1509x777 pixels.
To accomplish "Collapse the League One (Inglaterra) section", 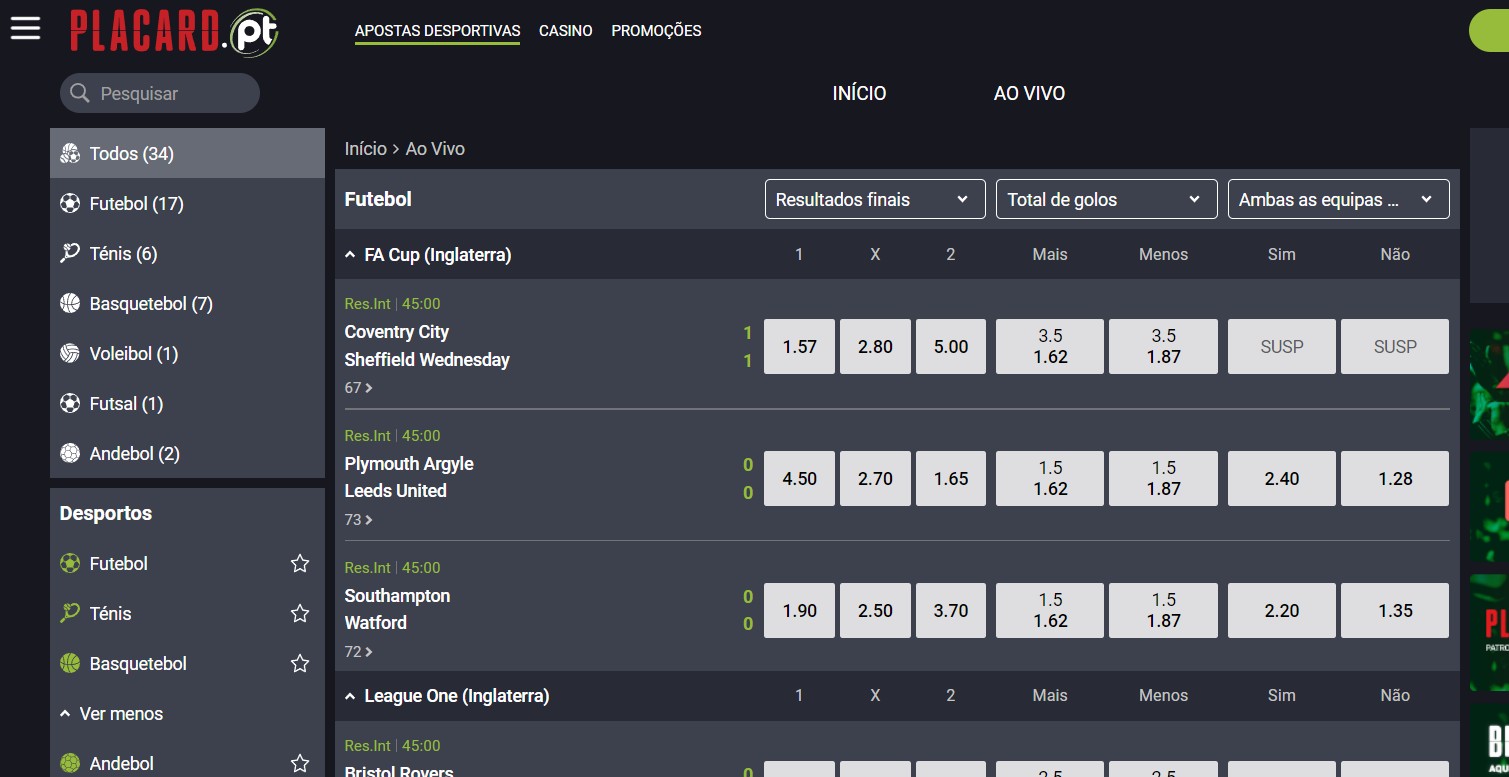I will [350, 696].
